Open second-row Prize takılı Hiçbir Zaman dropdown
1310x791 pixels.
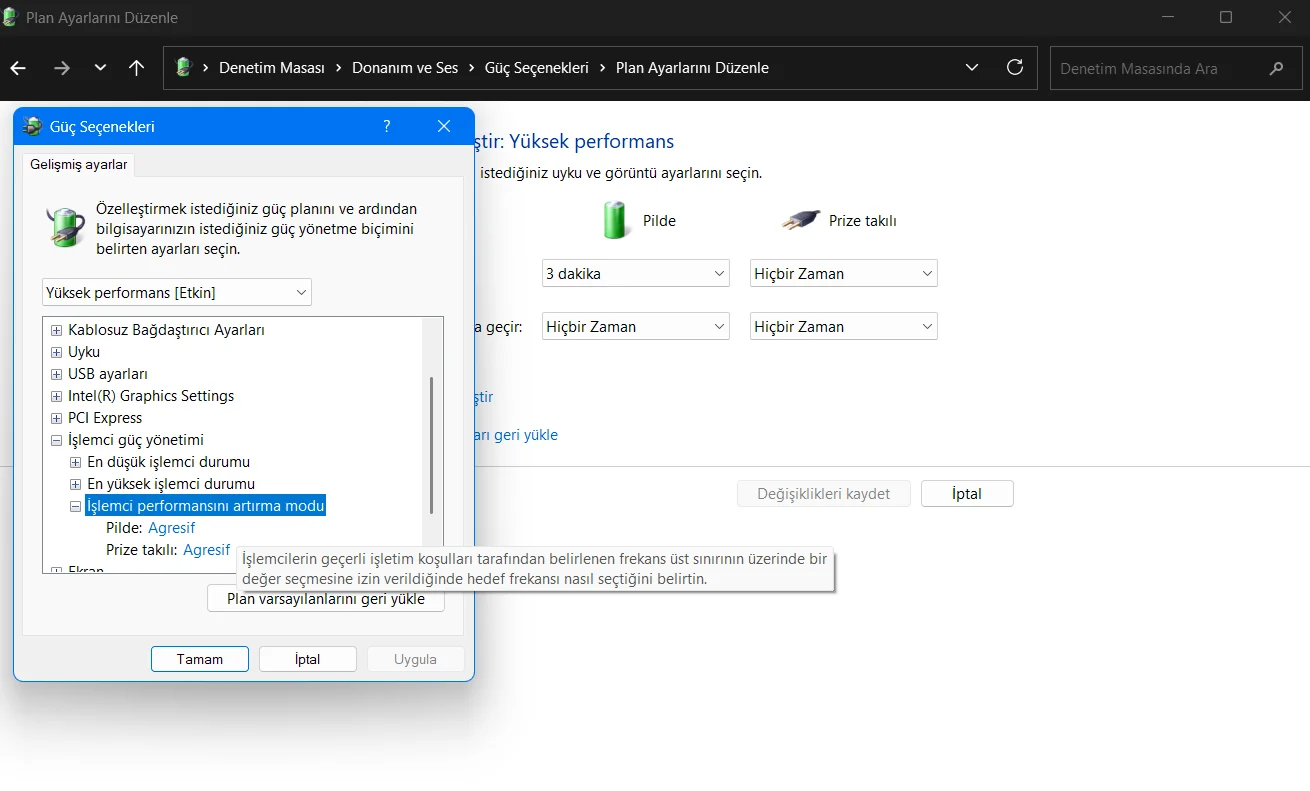844,326
